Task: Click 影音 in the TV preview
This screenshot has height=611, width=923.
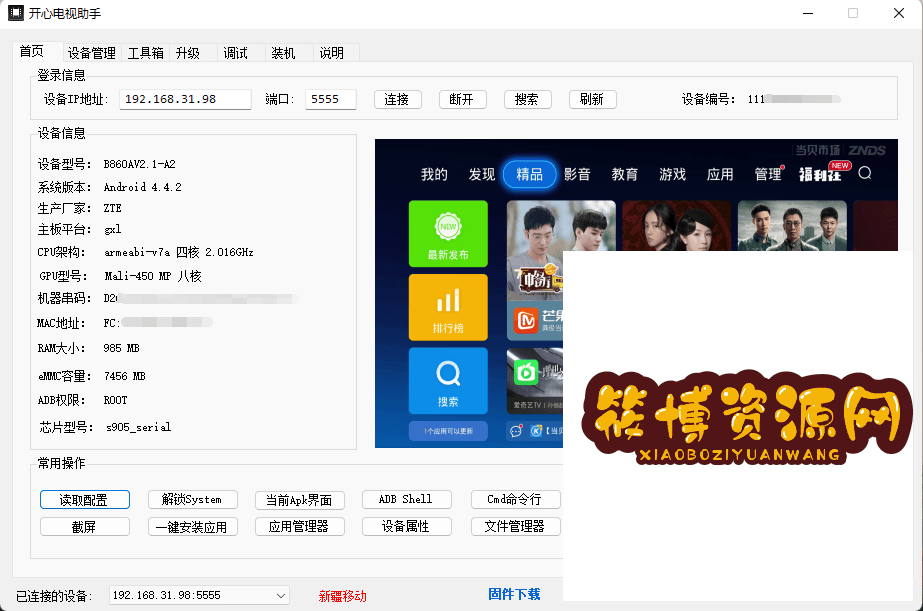Action: tap(577, 174)
